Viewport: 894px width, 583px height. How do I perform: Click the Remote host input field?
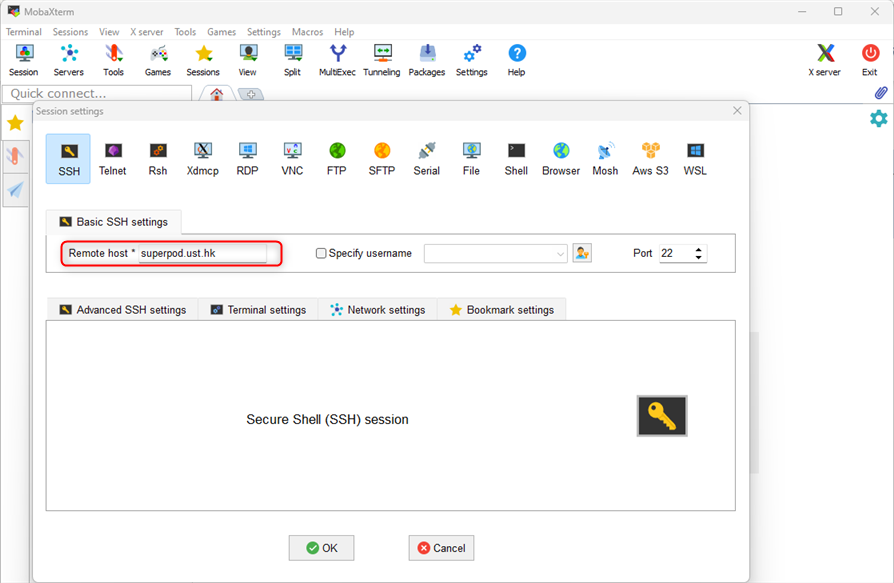202,254
